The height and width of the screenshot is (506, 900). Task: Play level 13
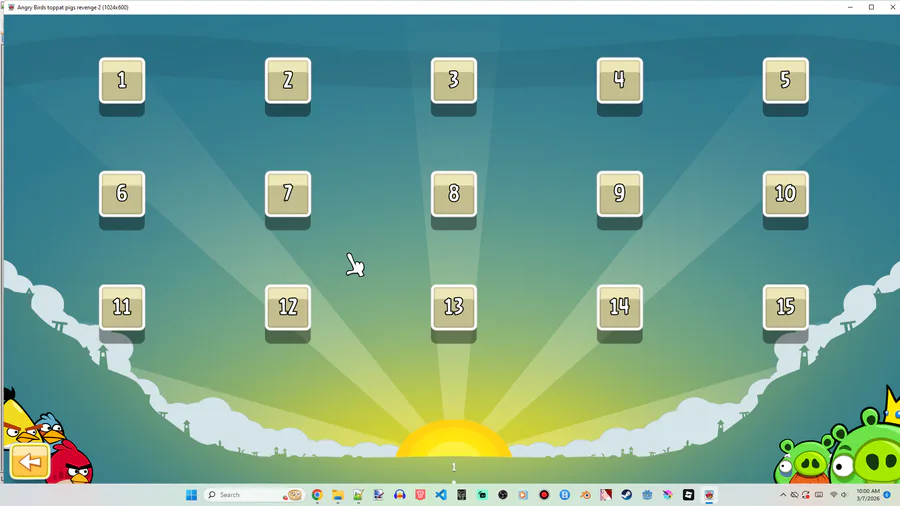pos(453,308)
